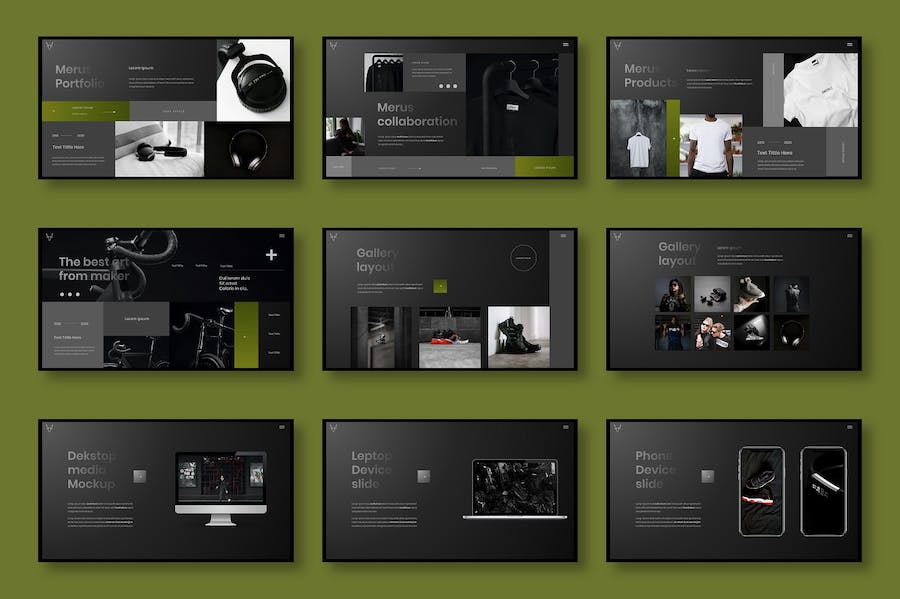
Task: Click the logo on Merus Portfolio slide
Action: coord(52,48)
